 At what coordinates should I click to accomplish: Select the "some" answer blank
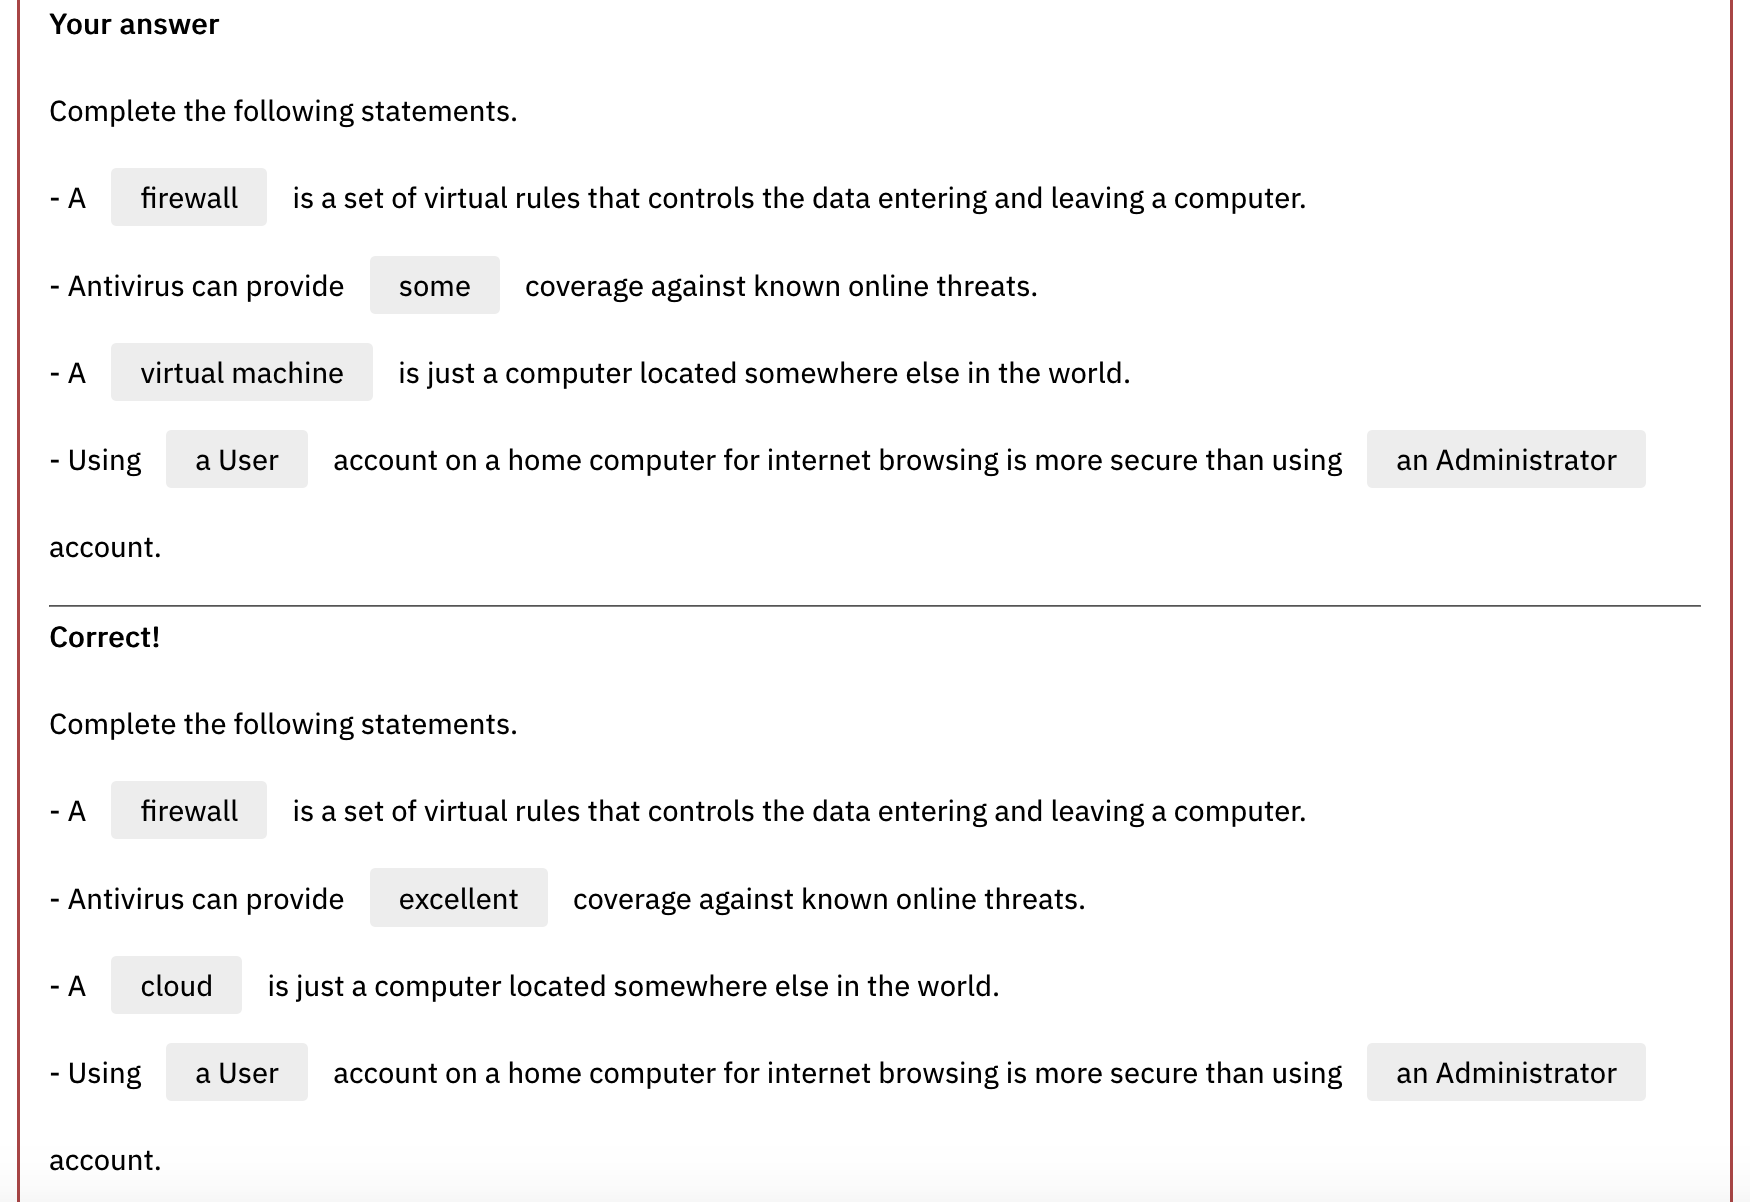click(434, 286)
